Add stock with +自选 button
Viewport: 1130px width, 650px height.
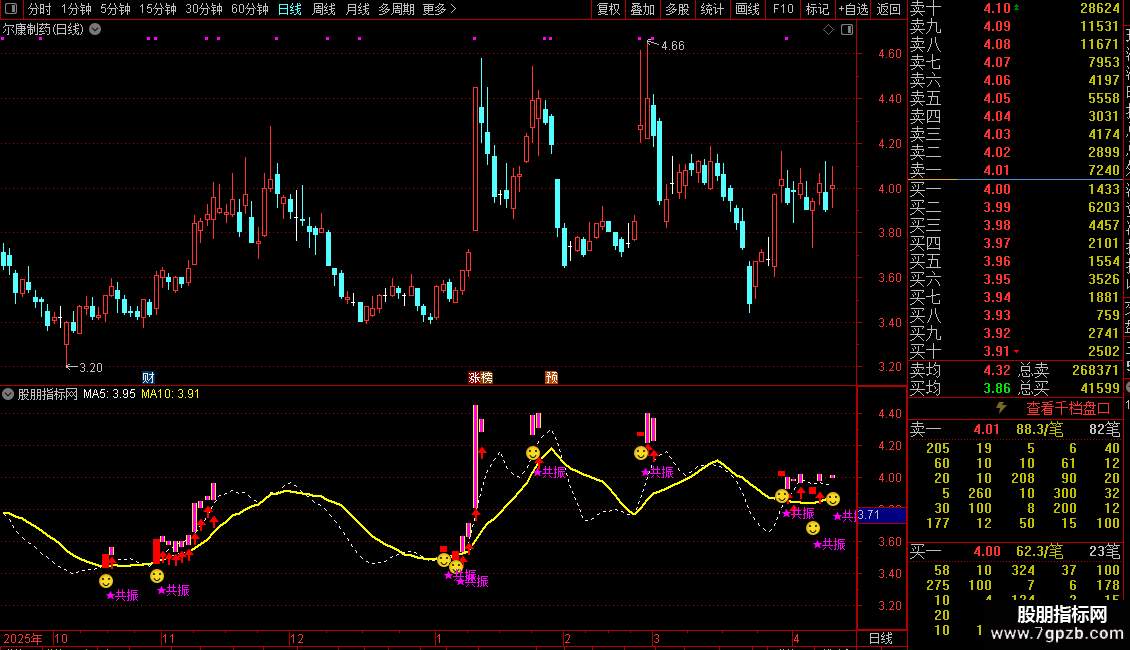853,9
